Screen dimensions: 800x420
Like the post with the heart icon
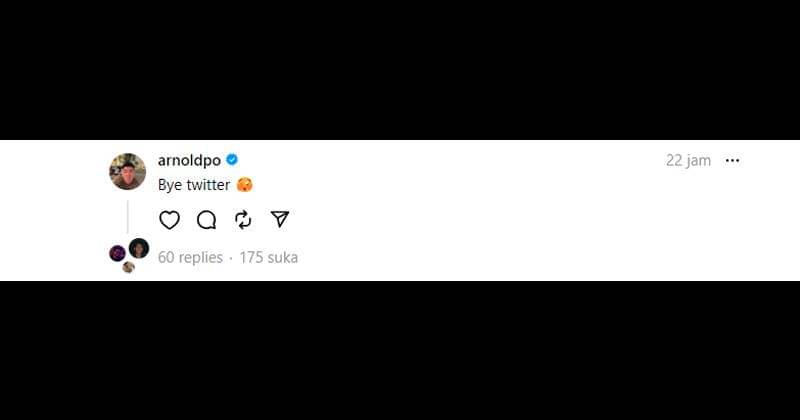(169, 220)
